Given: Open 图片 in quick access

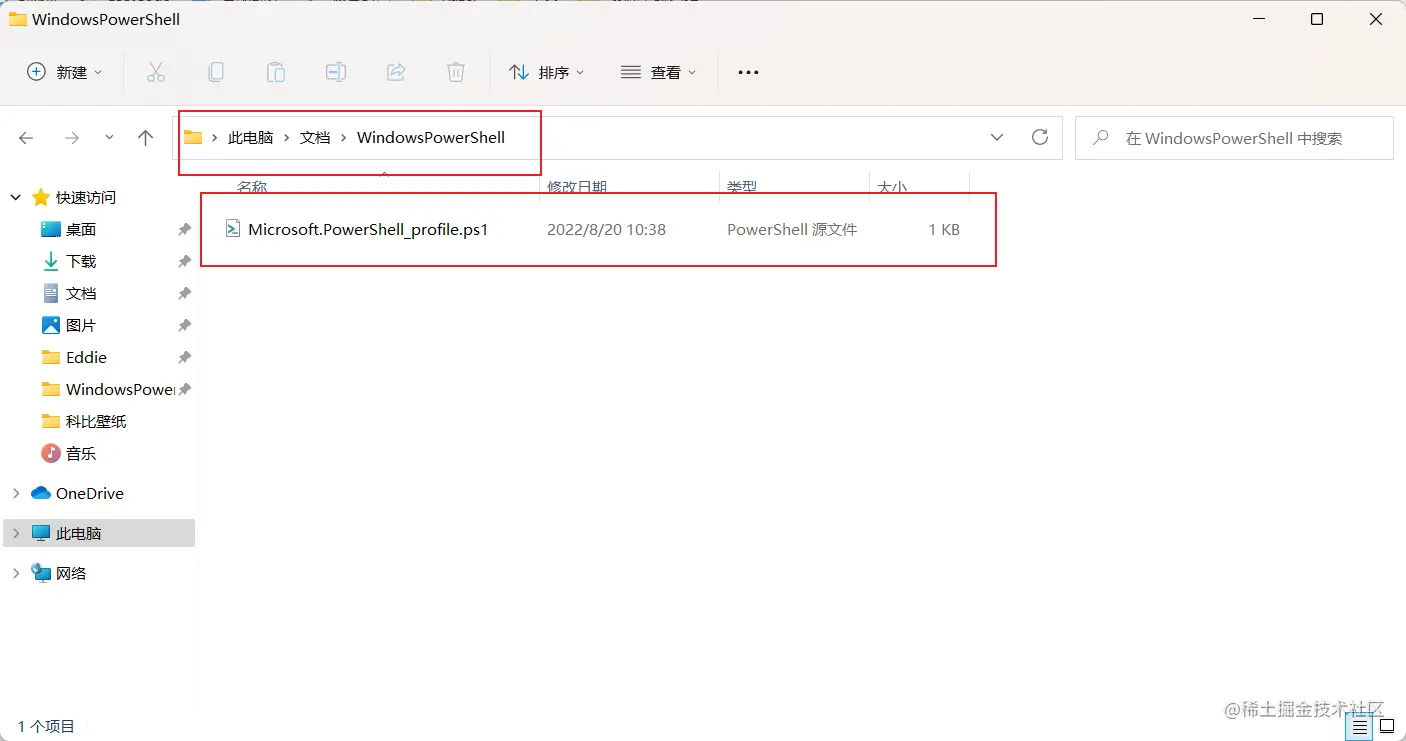Looking at the screenshot, I should coord(81,325).
